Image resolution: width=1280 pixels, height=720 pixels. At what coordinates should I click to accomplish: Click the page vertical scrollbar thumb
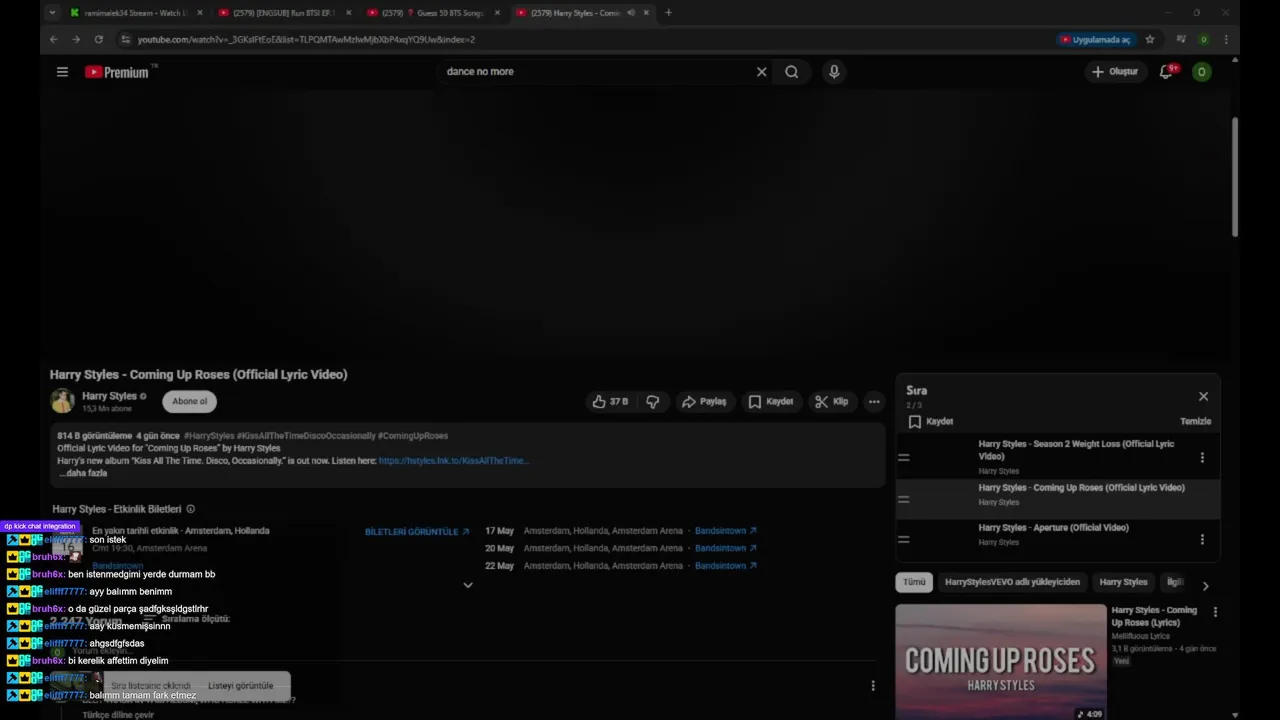click(1235, 177)
